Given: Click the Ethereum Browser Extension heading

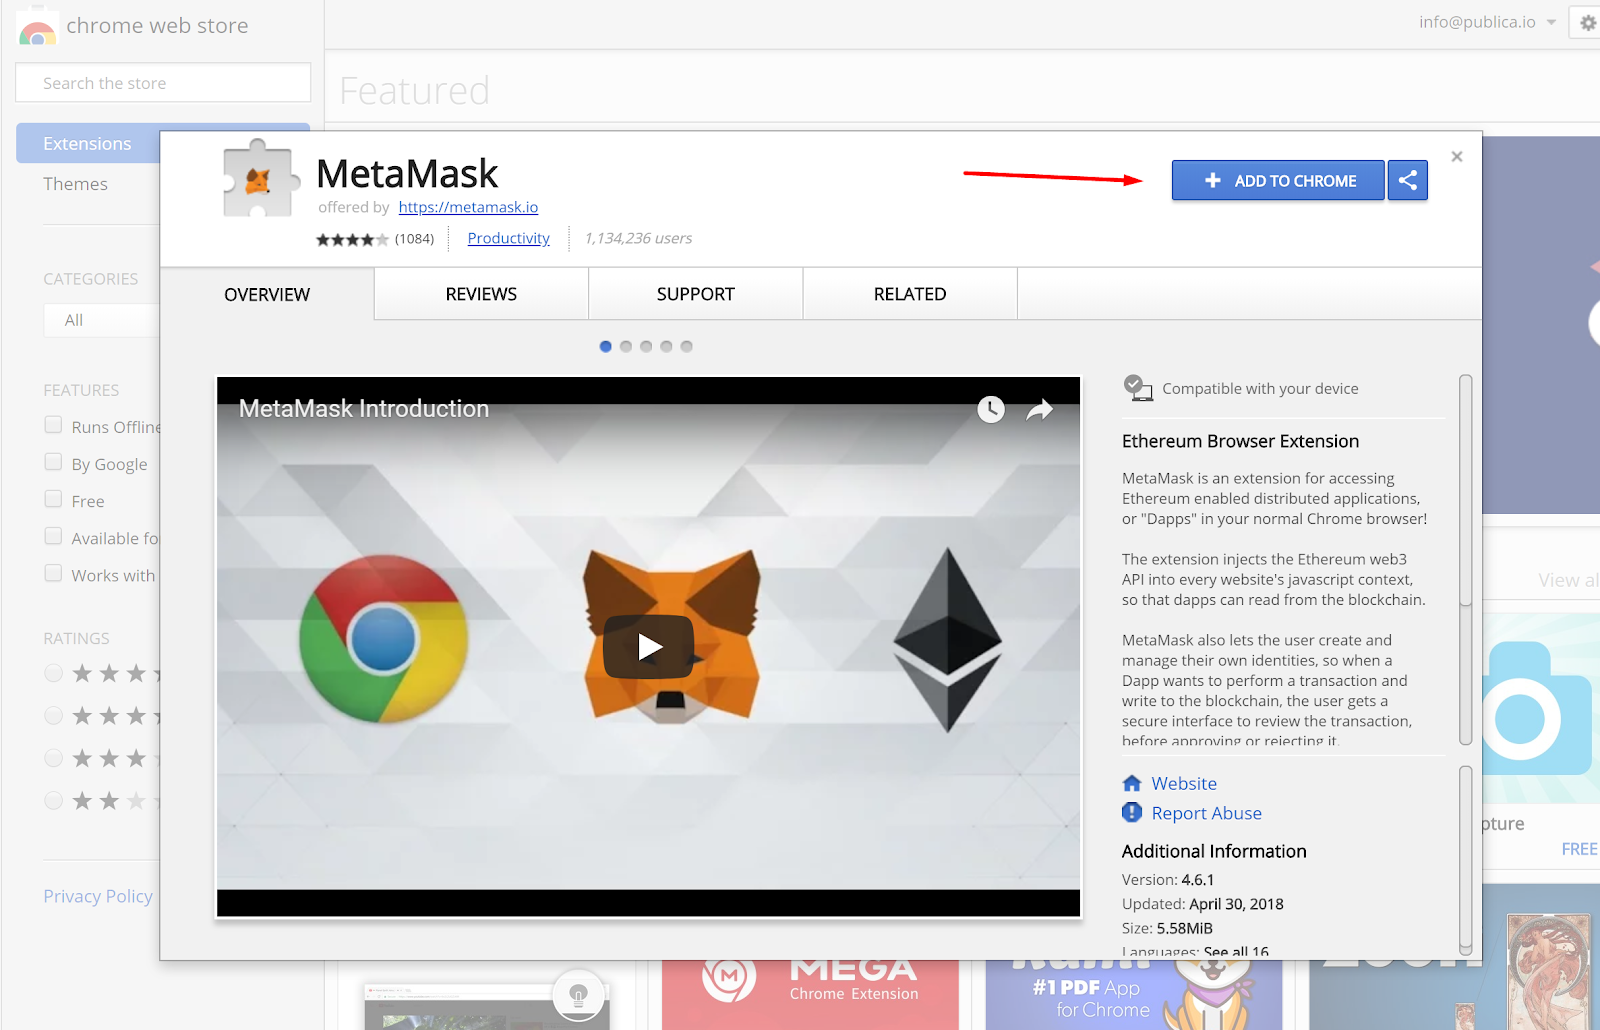Looking at the screenshot, I should (x=1240, y=441).
